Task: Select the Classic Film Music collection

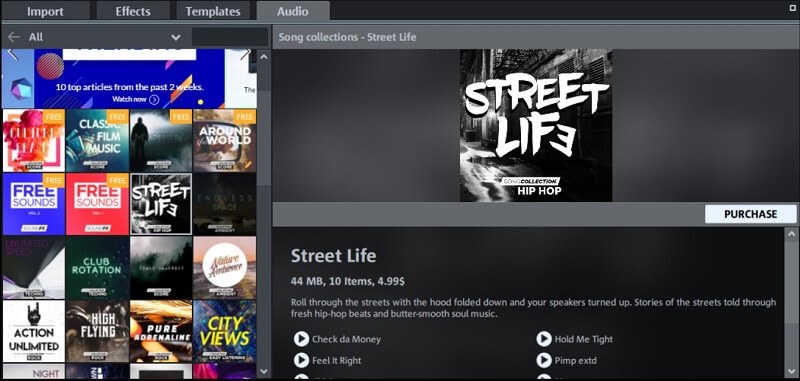Action: [x=97, y=140]
